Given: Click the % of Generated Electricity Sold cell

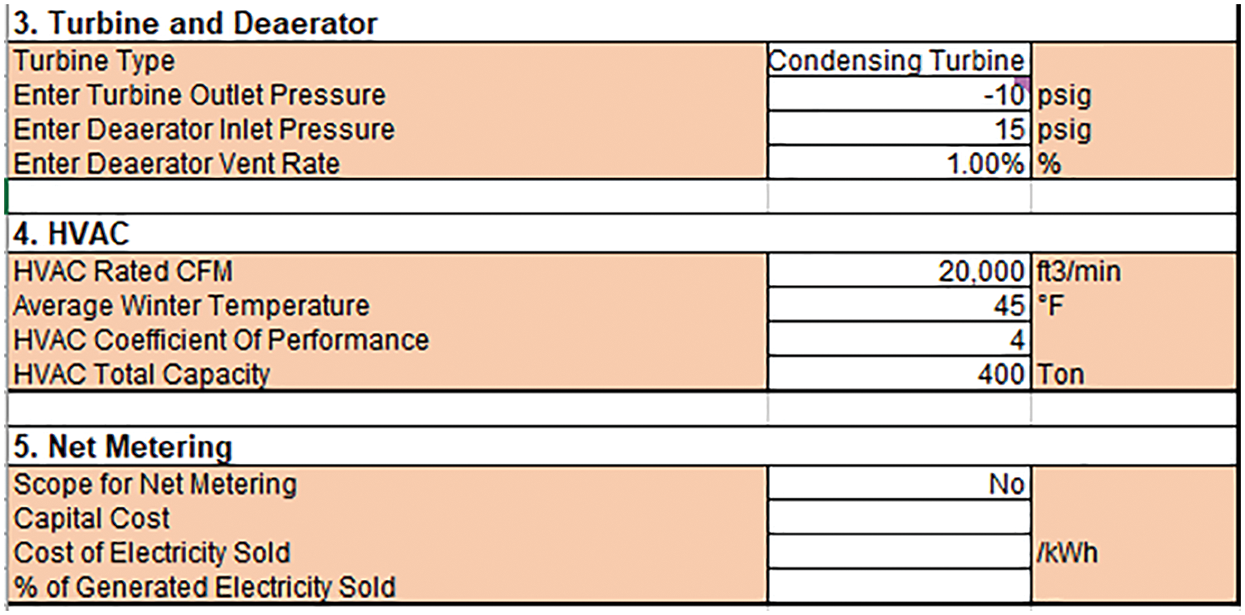Looking at the screenshot, I should (898, 586).
